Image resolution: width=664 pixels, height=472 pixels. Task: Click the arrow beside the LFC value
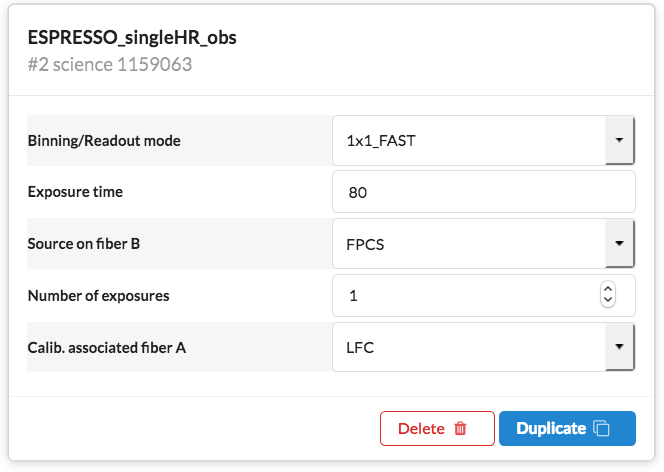pyautogui.click(x=620, y=347)
